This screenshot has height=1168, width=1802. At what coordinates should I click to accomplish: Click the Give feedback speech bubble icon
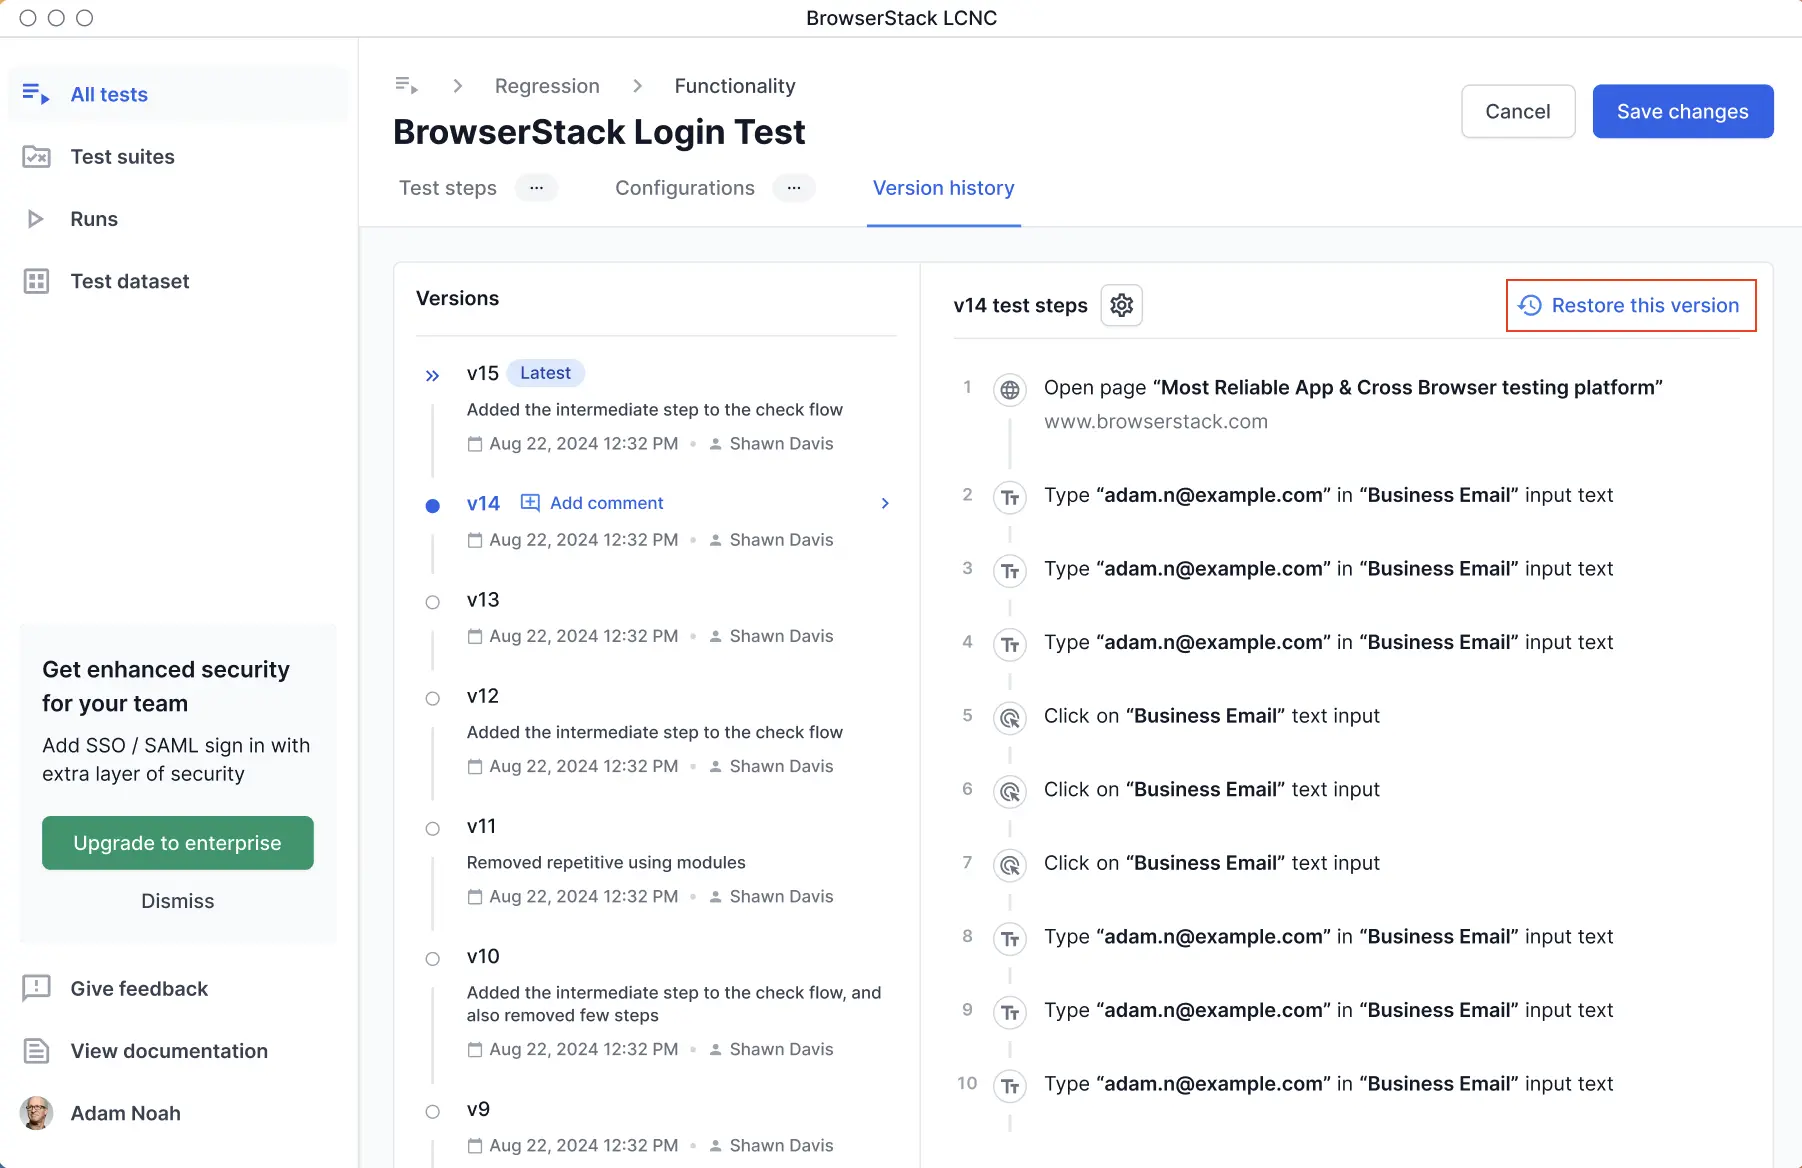(36, 988)
